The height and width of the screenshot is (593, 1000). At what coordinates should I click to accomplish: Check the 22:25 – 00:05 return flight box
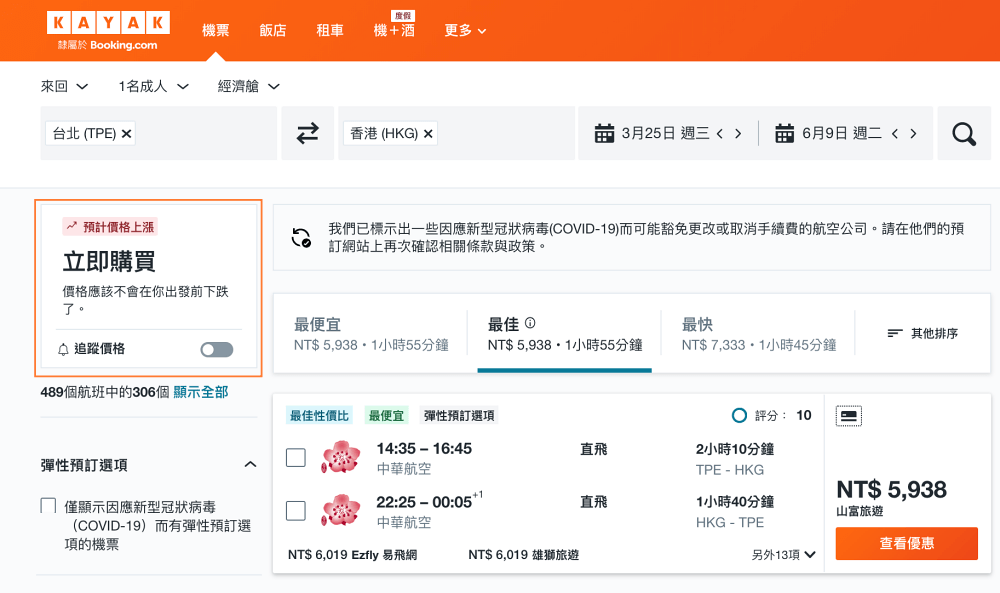(x=296, y=510)
